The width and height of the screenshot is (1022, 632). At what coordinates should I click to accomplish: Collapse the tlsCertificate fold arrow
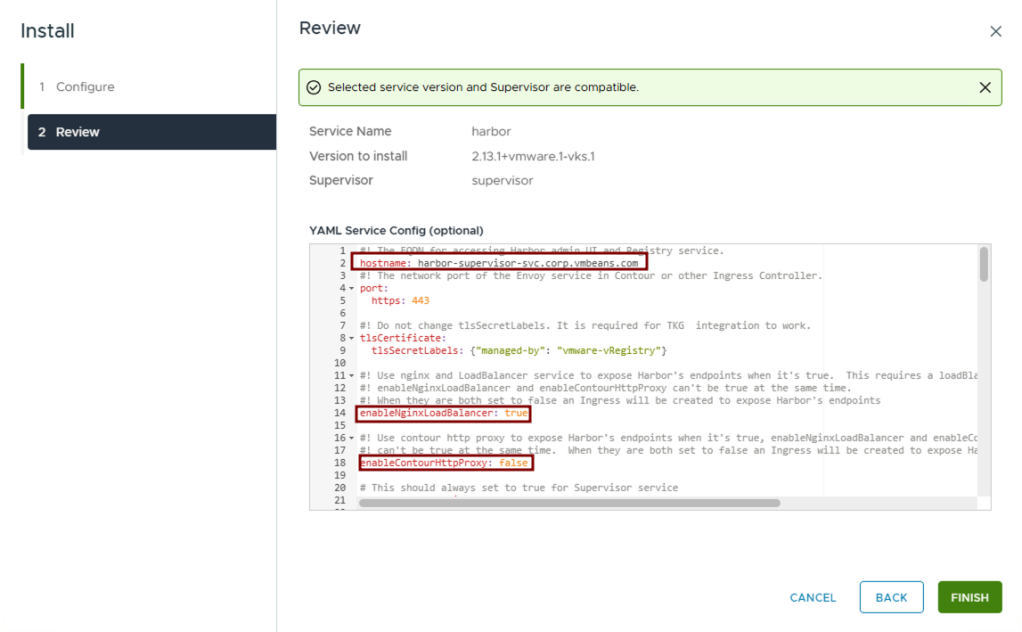pos(352,338)
